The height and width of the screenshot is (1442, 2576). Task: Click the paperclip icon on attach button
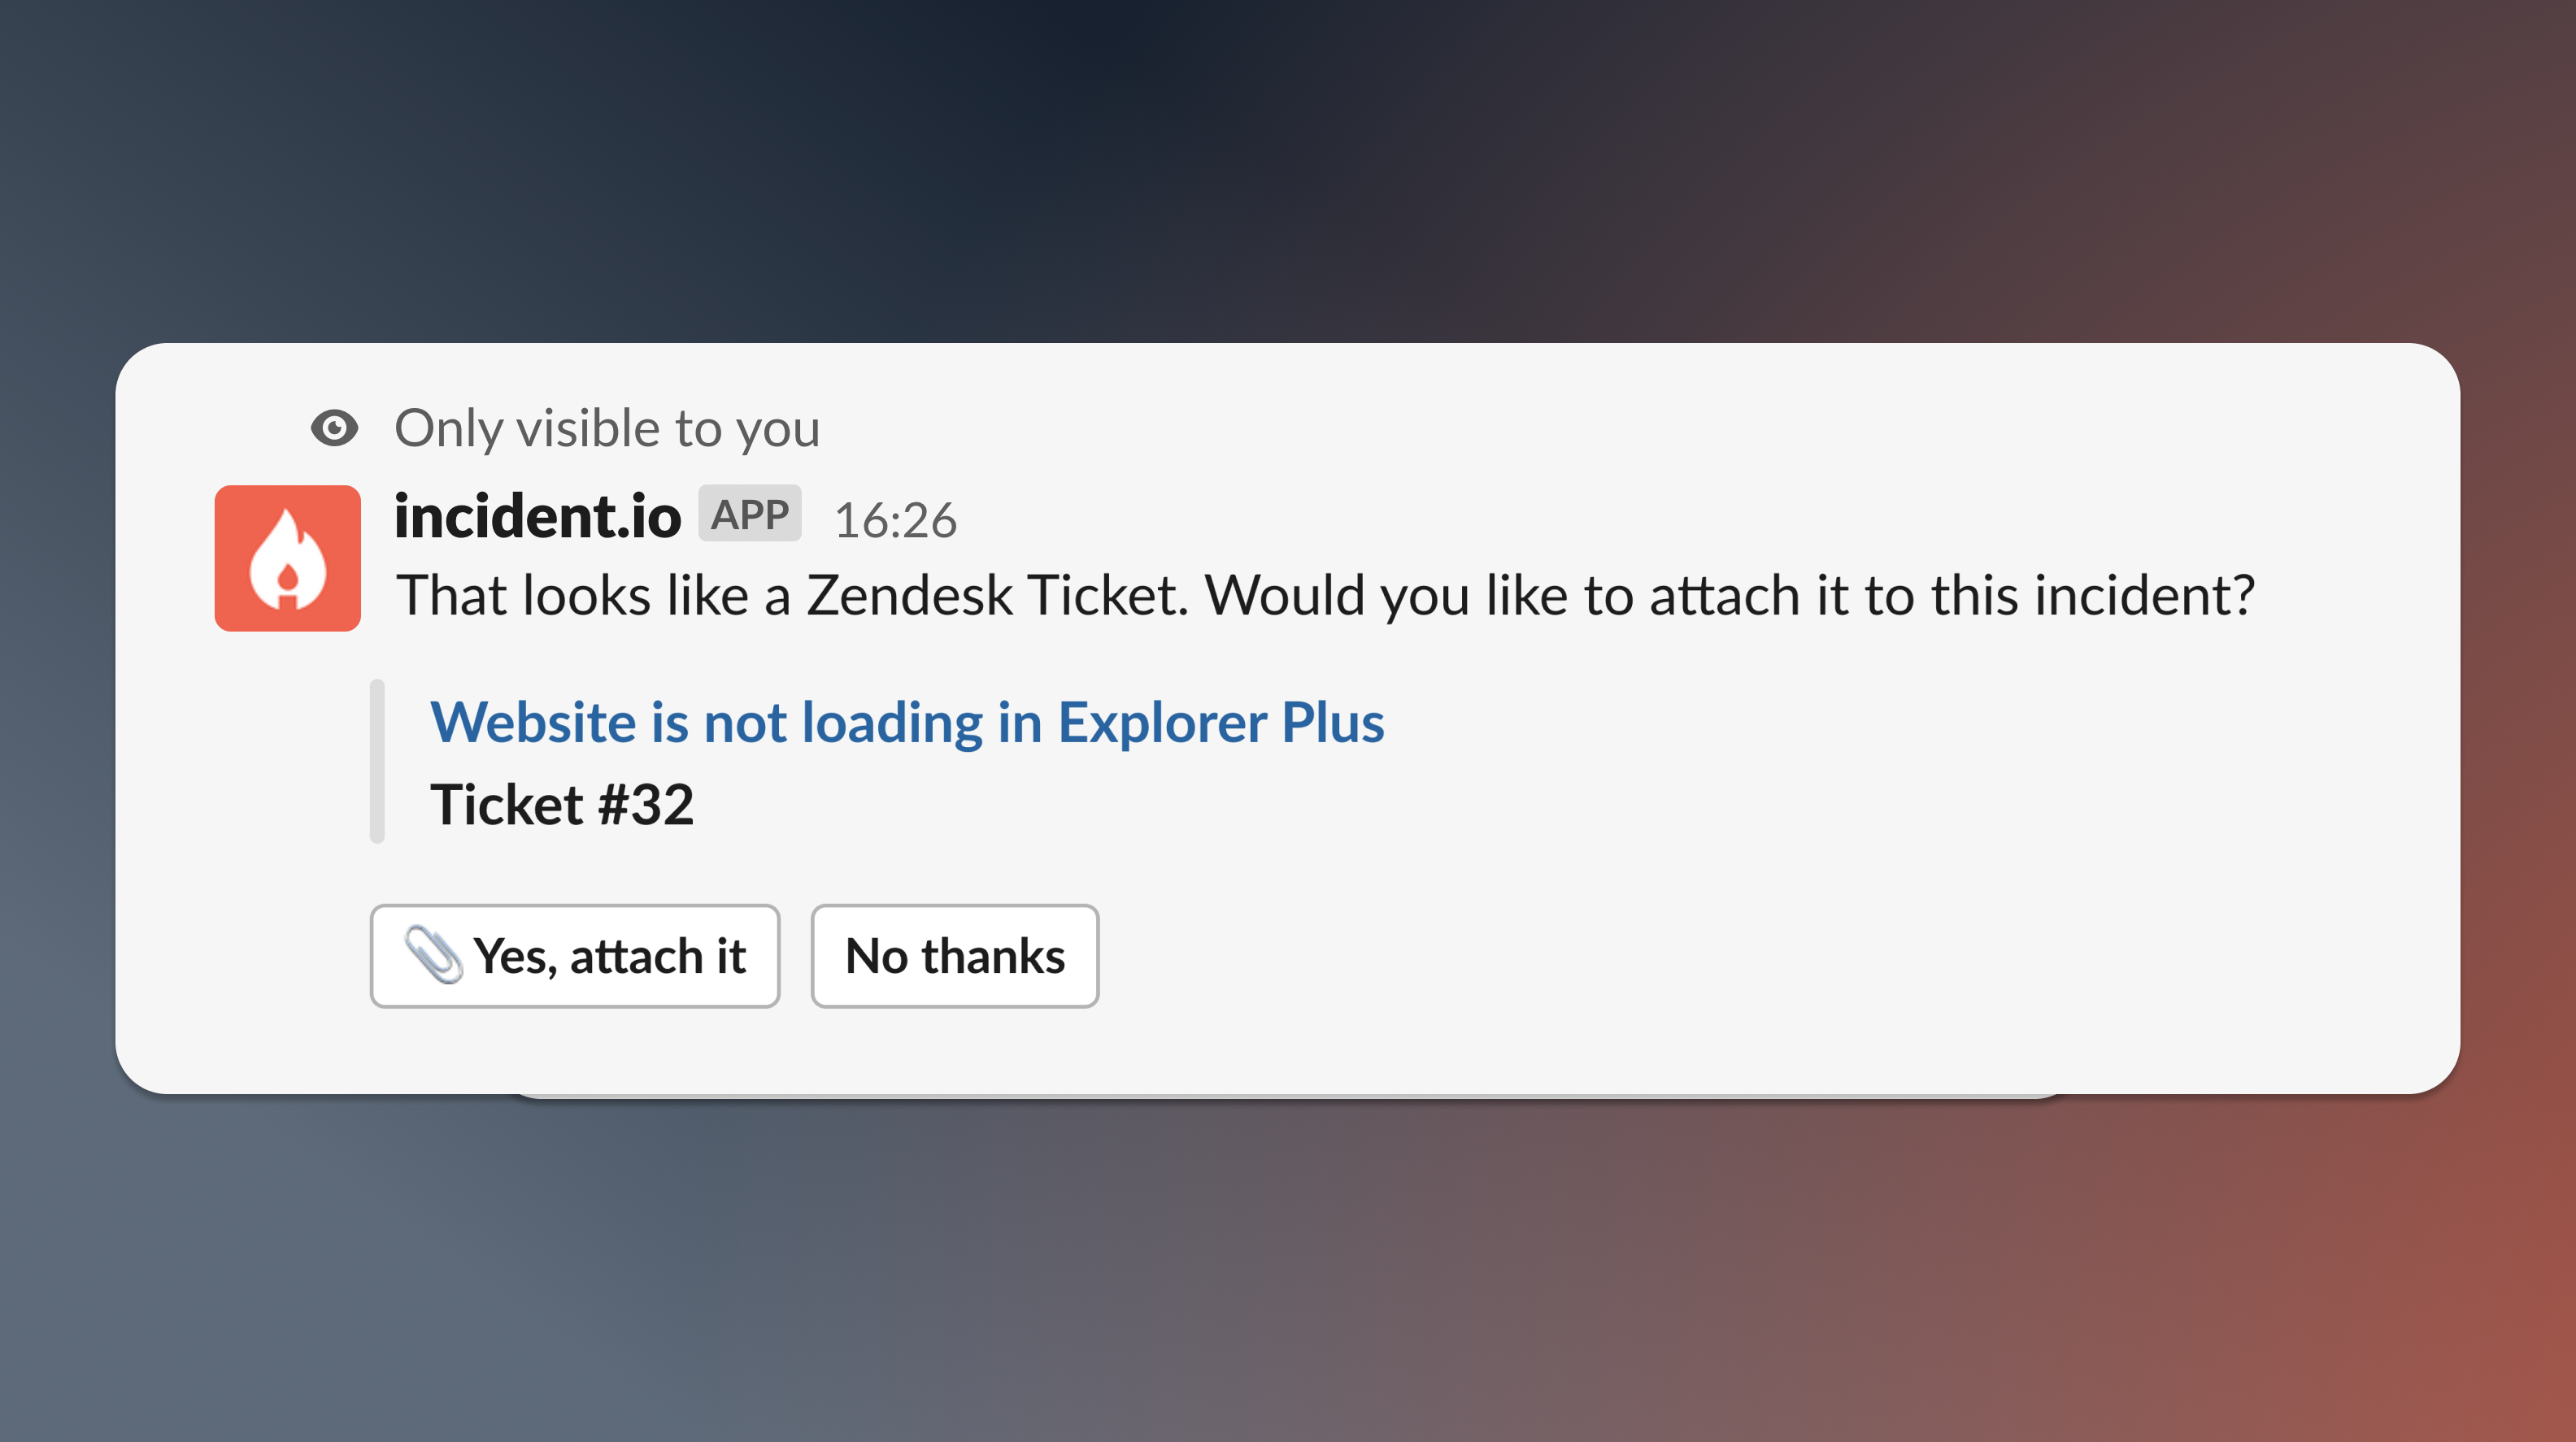pyautogui.click(x=433, y=955)
